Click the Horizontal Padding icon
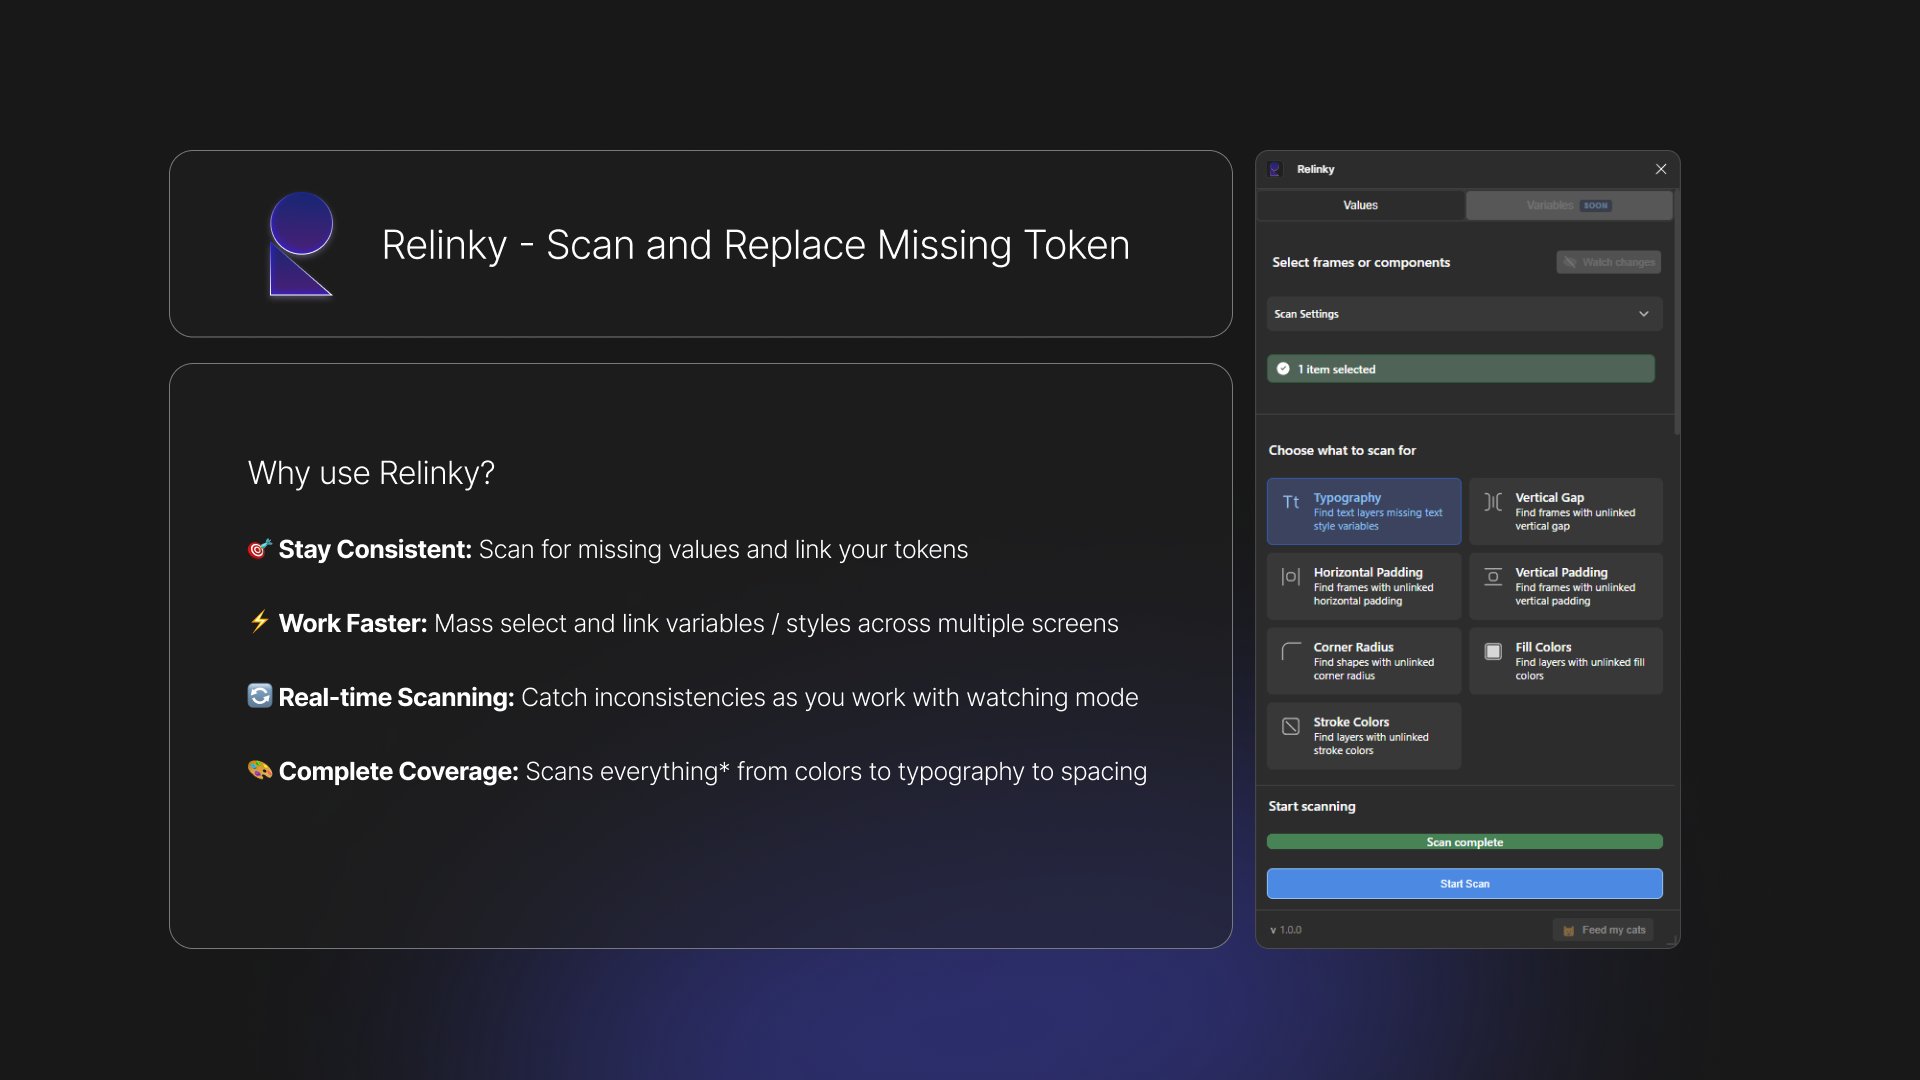 tap(1291, 577)
